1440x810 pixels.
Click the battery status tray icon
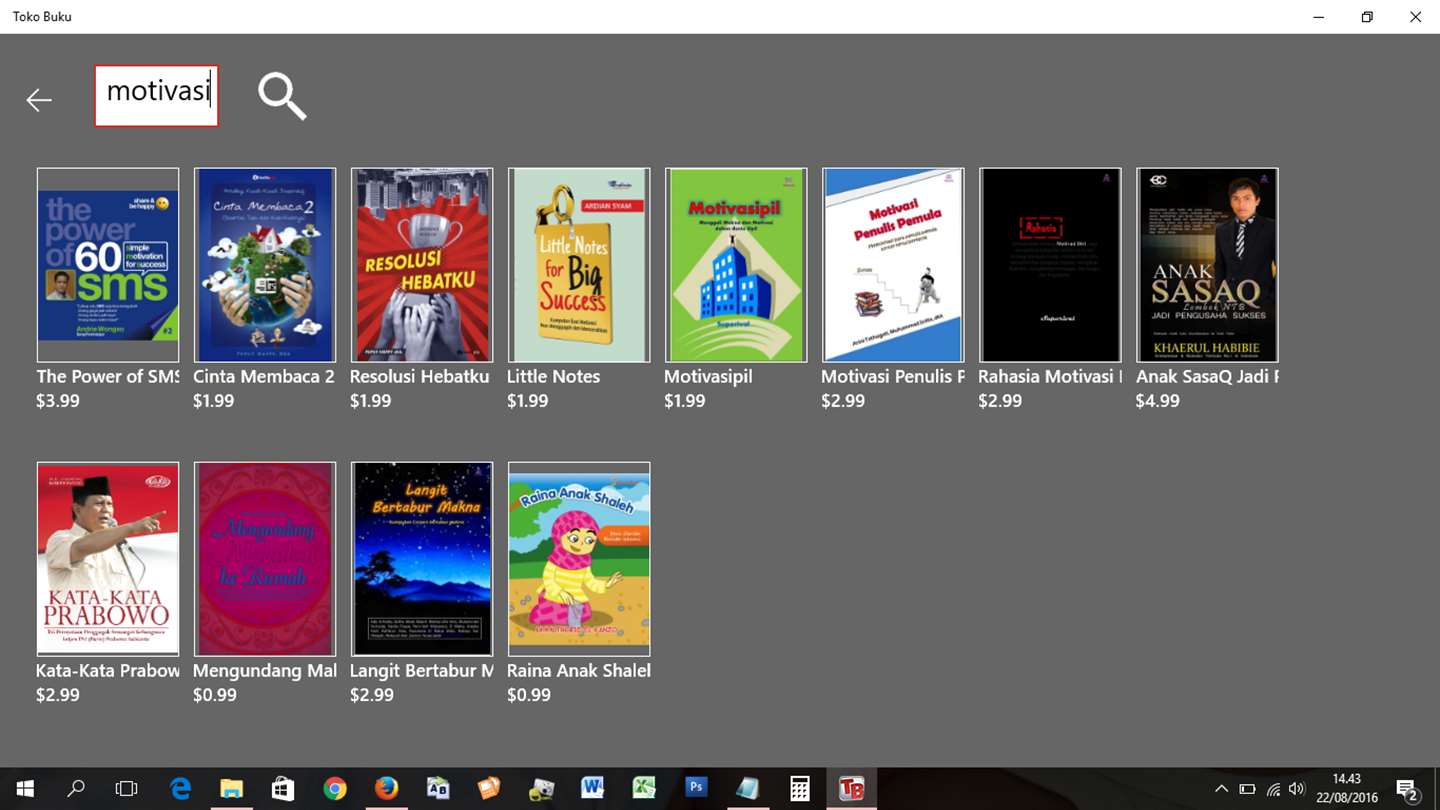pyautogui.click(x=1247, y=789)
